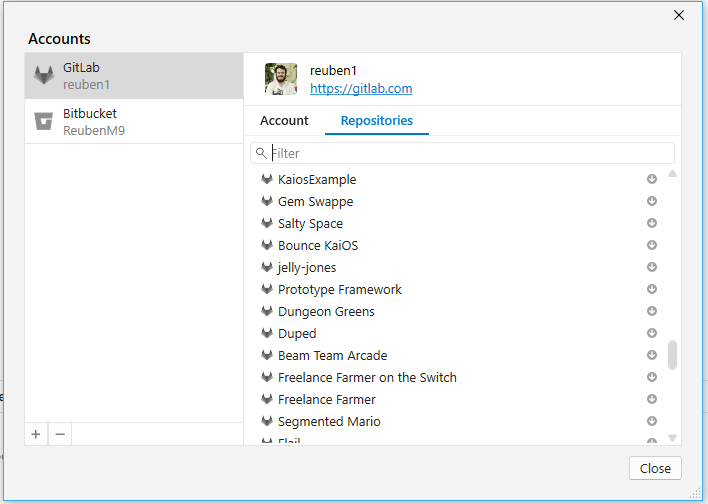This screenshot has width=708, height=504.
Task: Focus the repository Filter field
Action: coord(470,153)
